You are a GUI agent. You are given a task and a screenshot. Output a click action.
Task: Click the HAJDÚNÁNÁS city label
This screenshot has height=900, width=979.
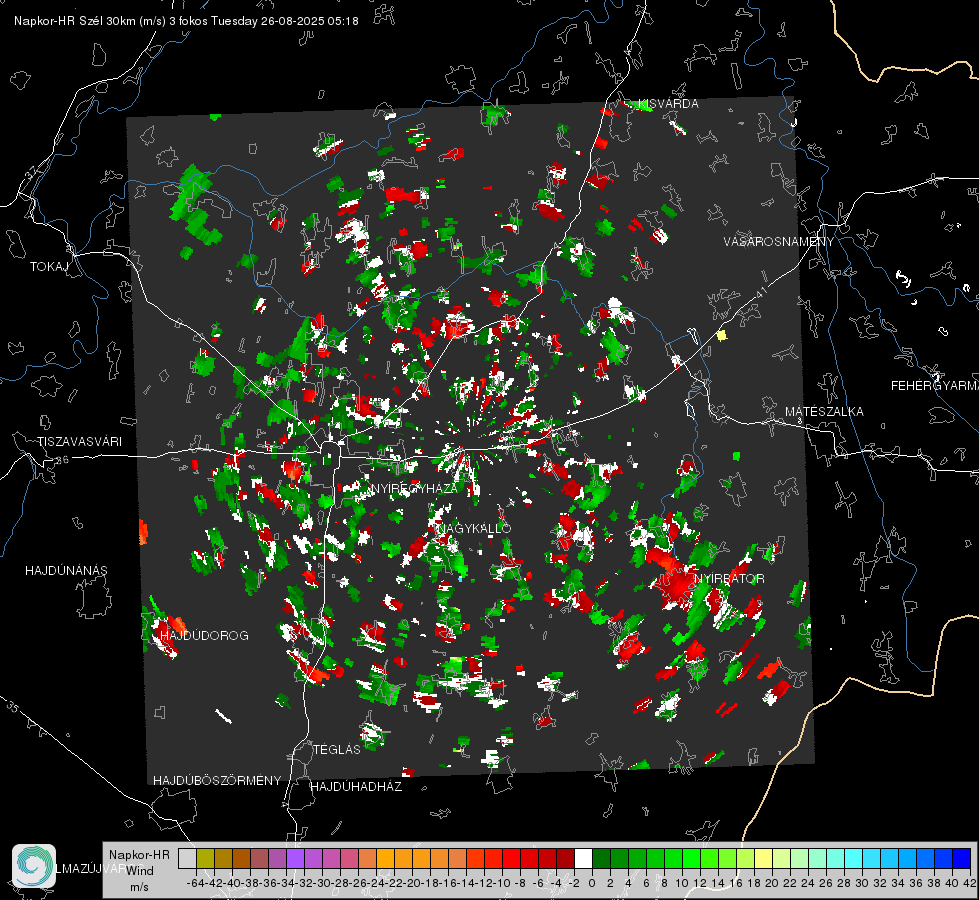point(66,571)
